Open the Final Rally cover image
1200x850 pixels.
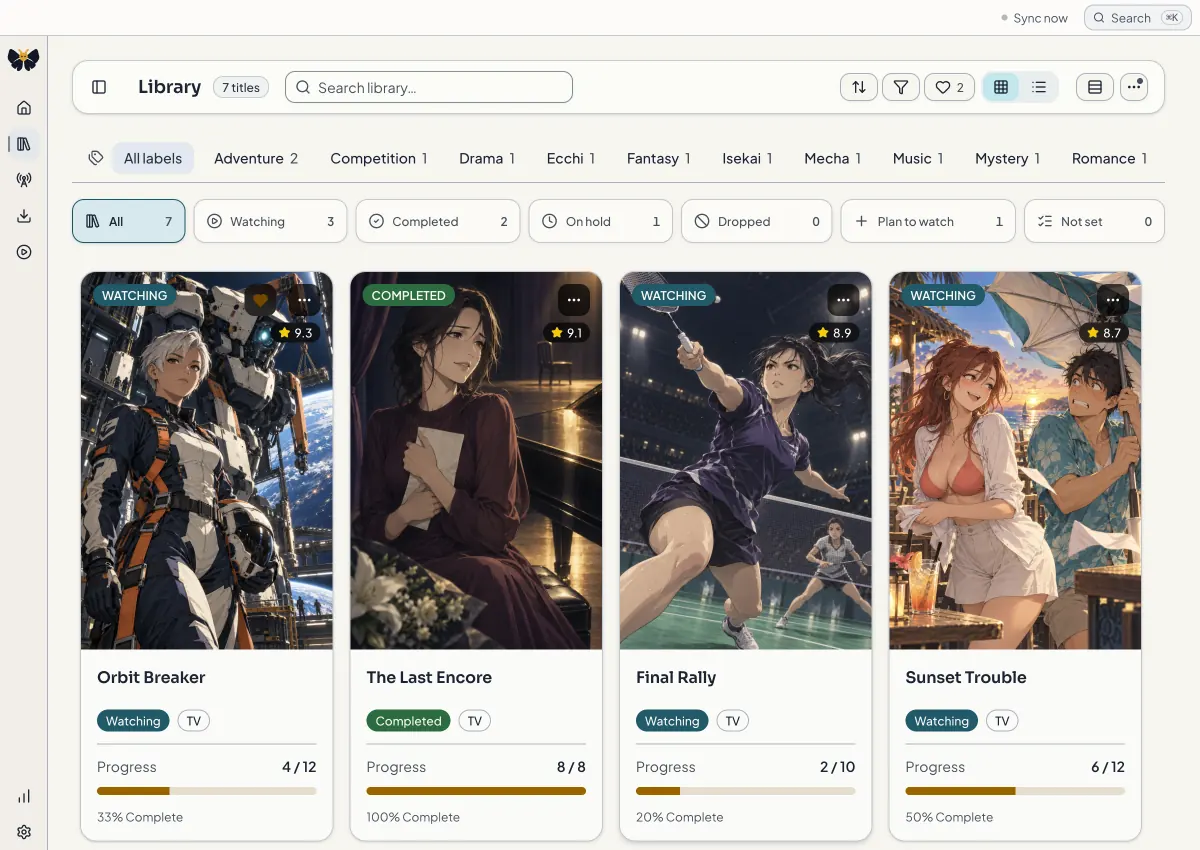746,461
